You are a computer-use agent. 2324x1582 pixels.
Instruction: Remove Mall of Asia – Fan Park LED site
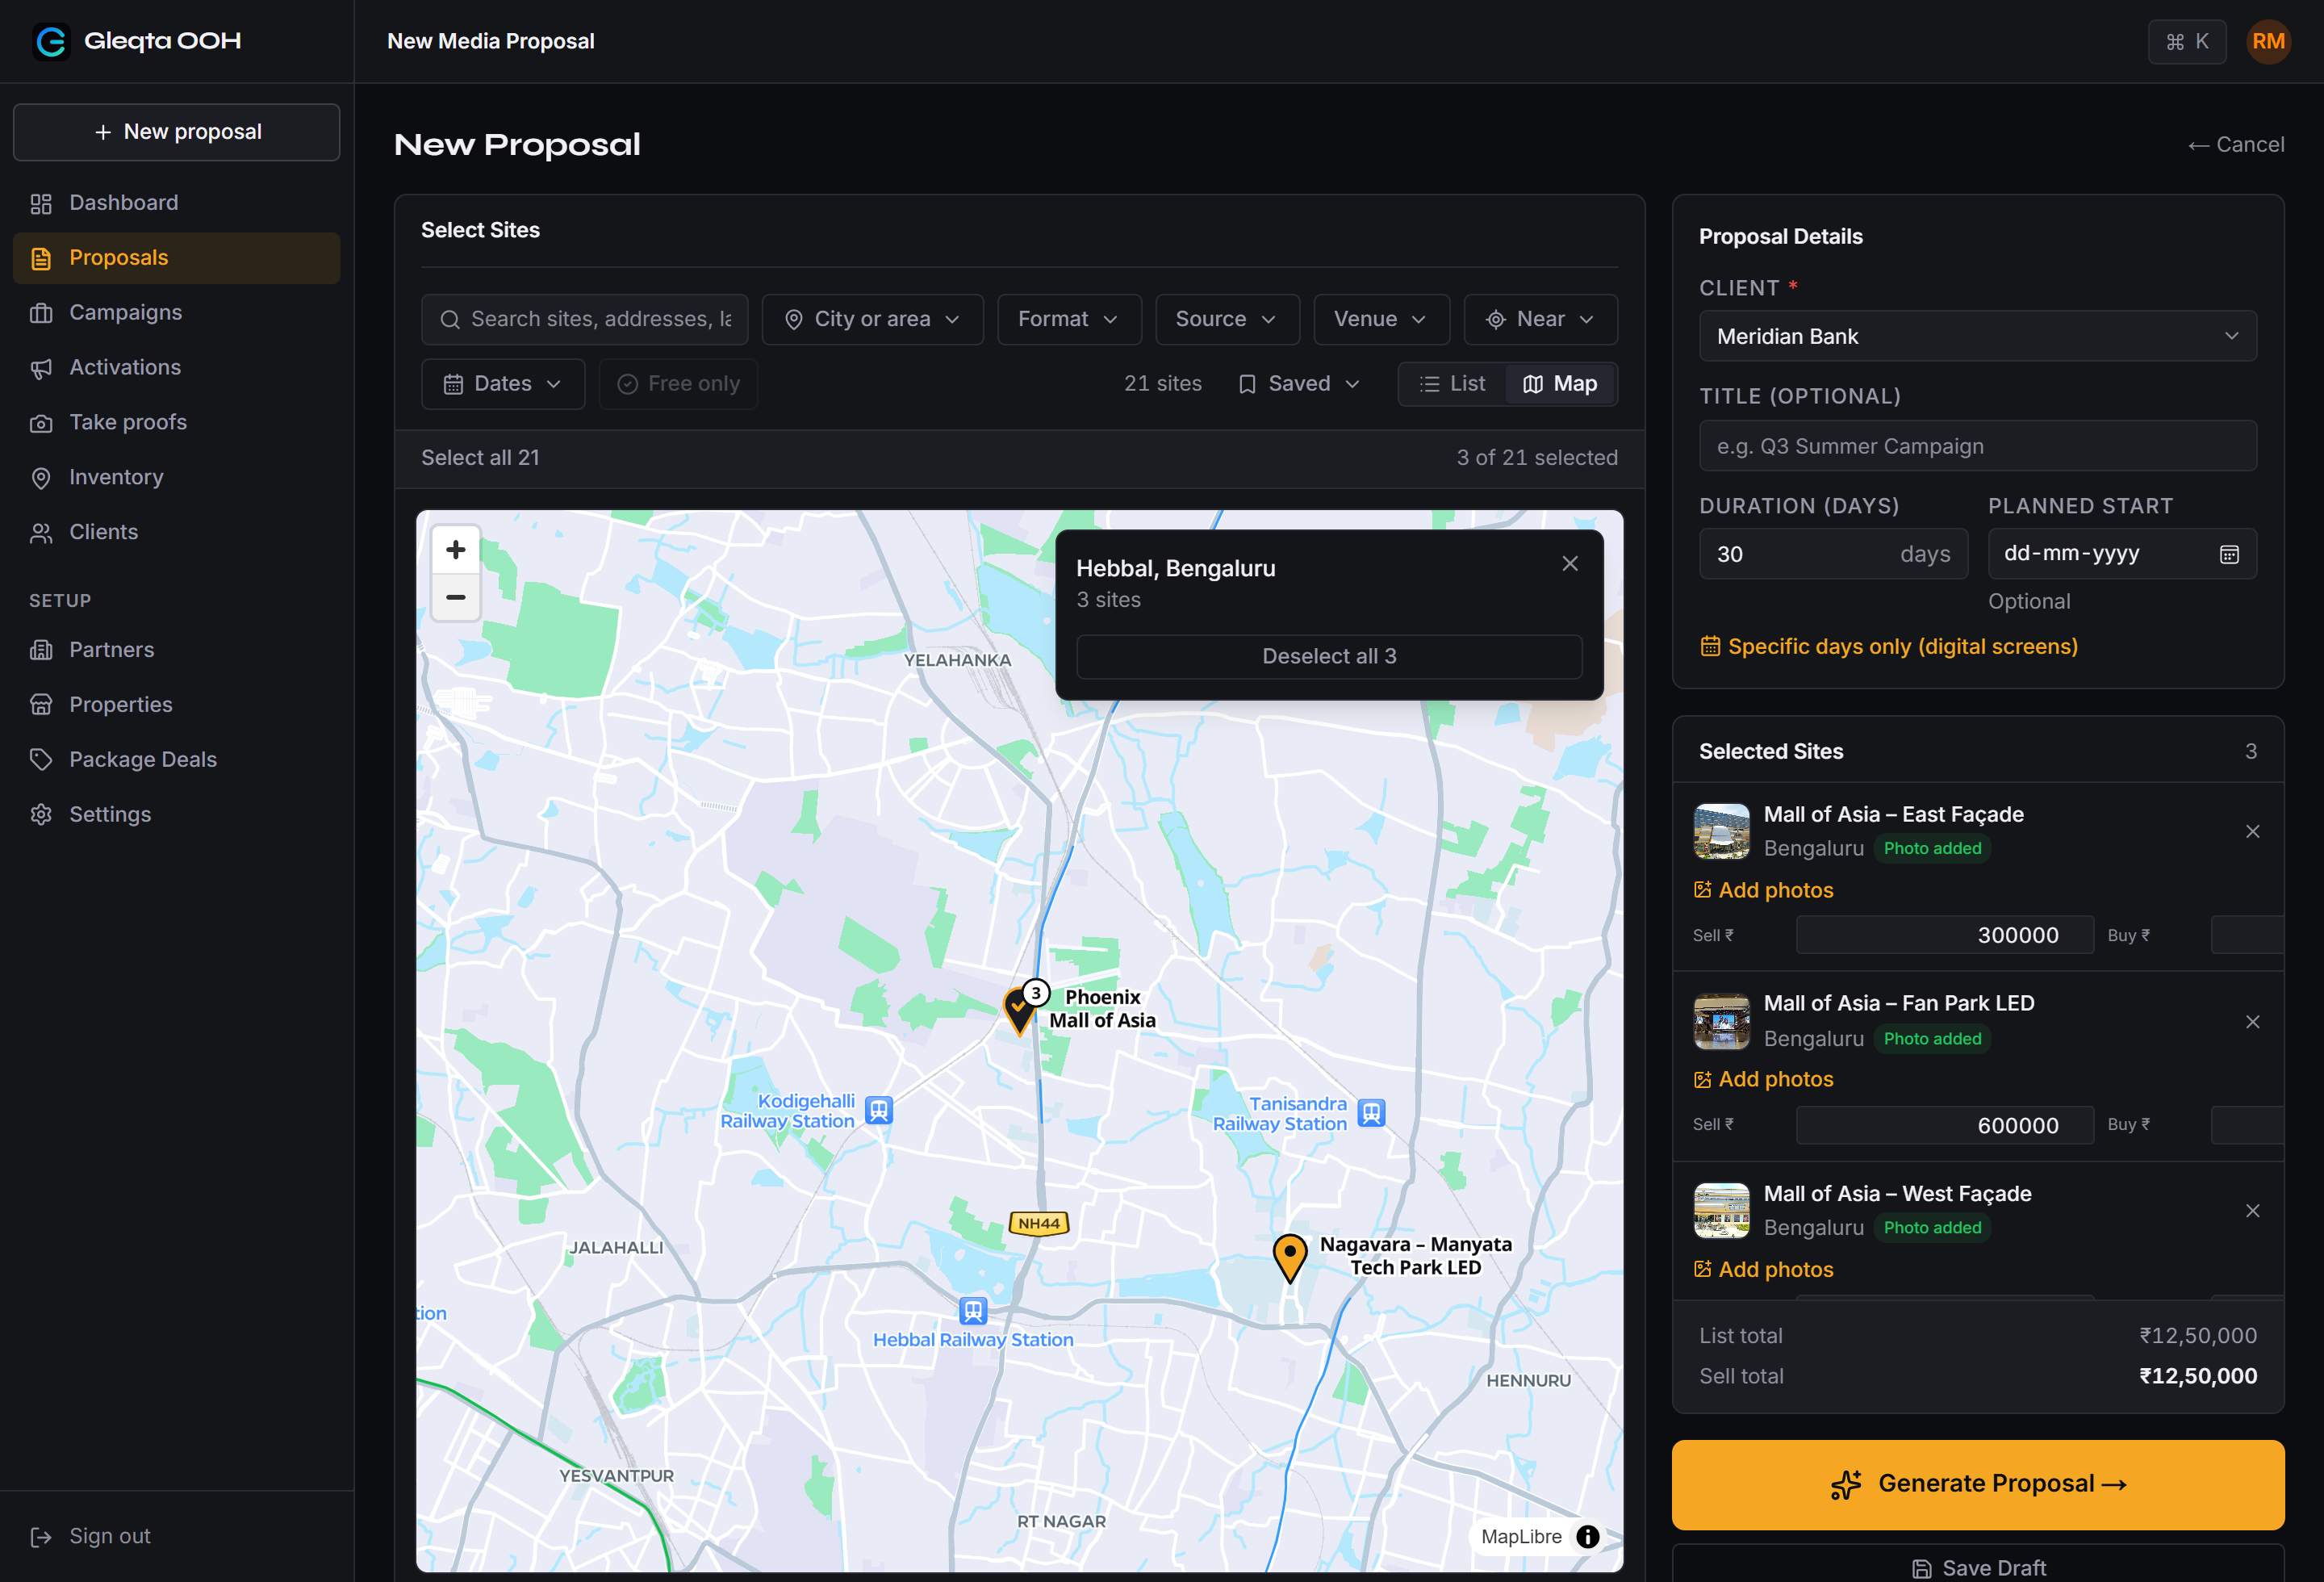(x=2252, y=1021)
